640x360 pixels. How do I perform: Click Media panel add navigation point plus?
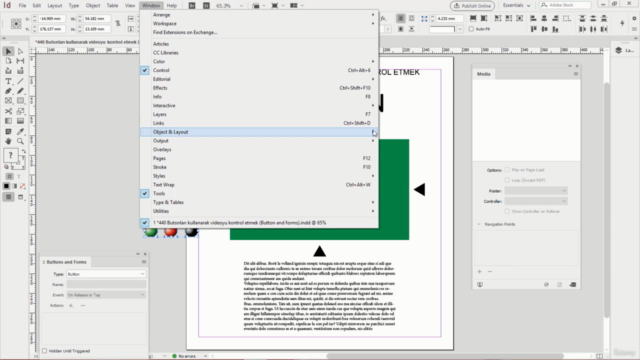[480, 271]
